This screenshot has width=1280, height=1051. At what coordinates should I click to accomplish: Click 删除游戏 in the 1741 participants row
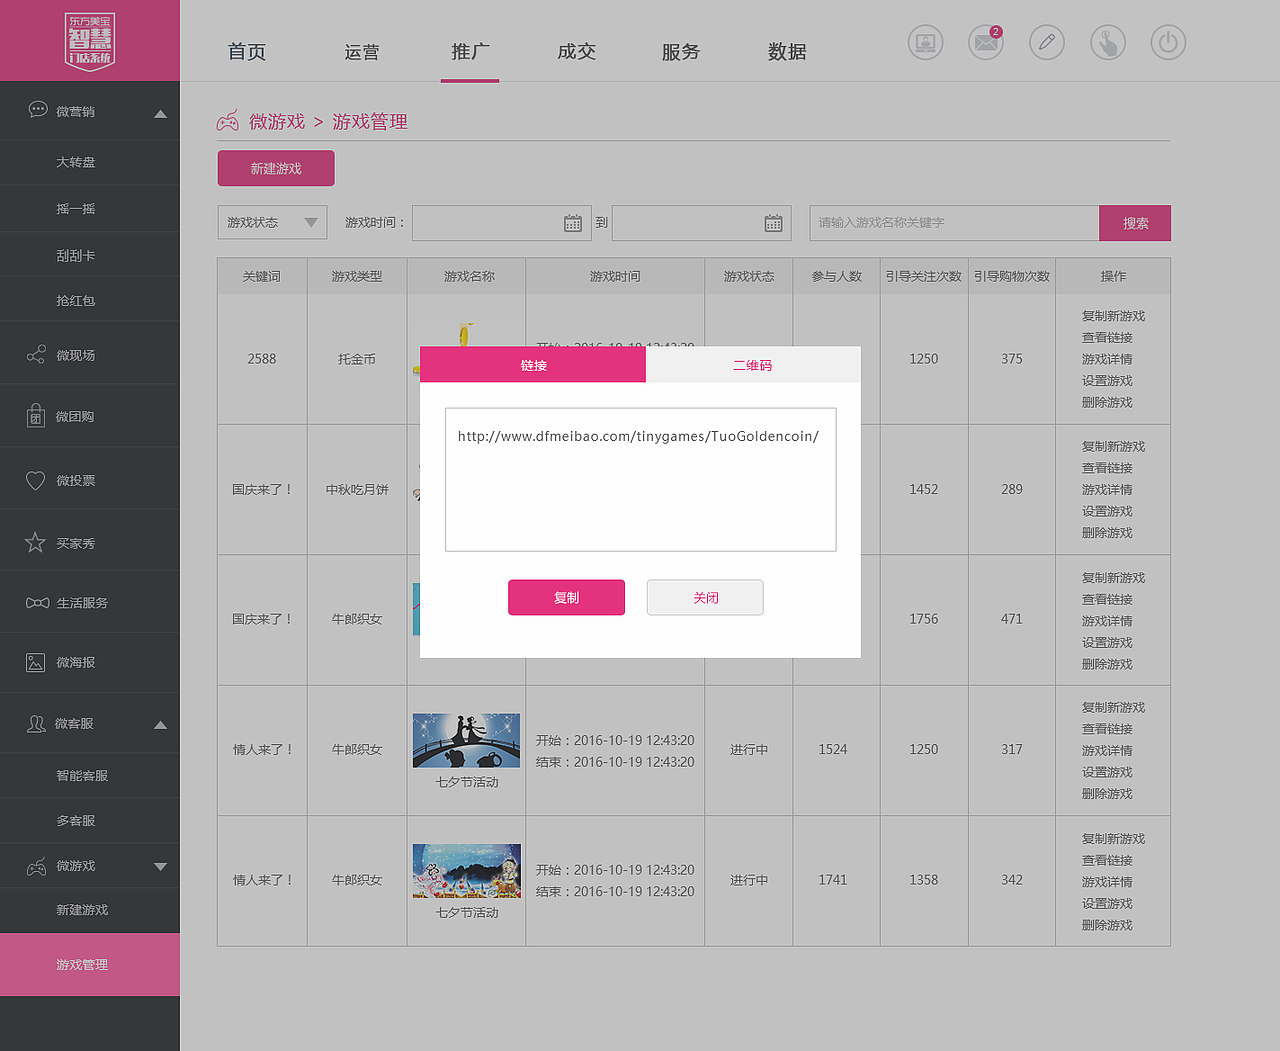coord(1107,925)
